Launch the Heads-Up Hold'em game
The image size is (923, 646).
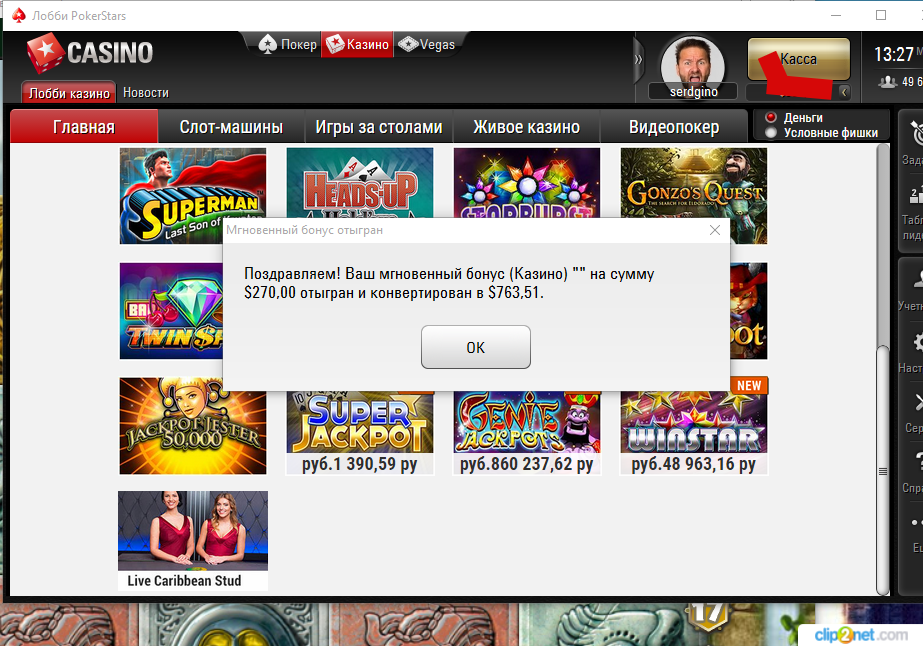pos(360,183)
